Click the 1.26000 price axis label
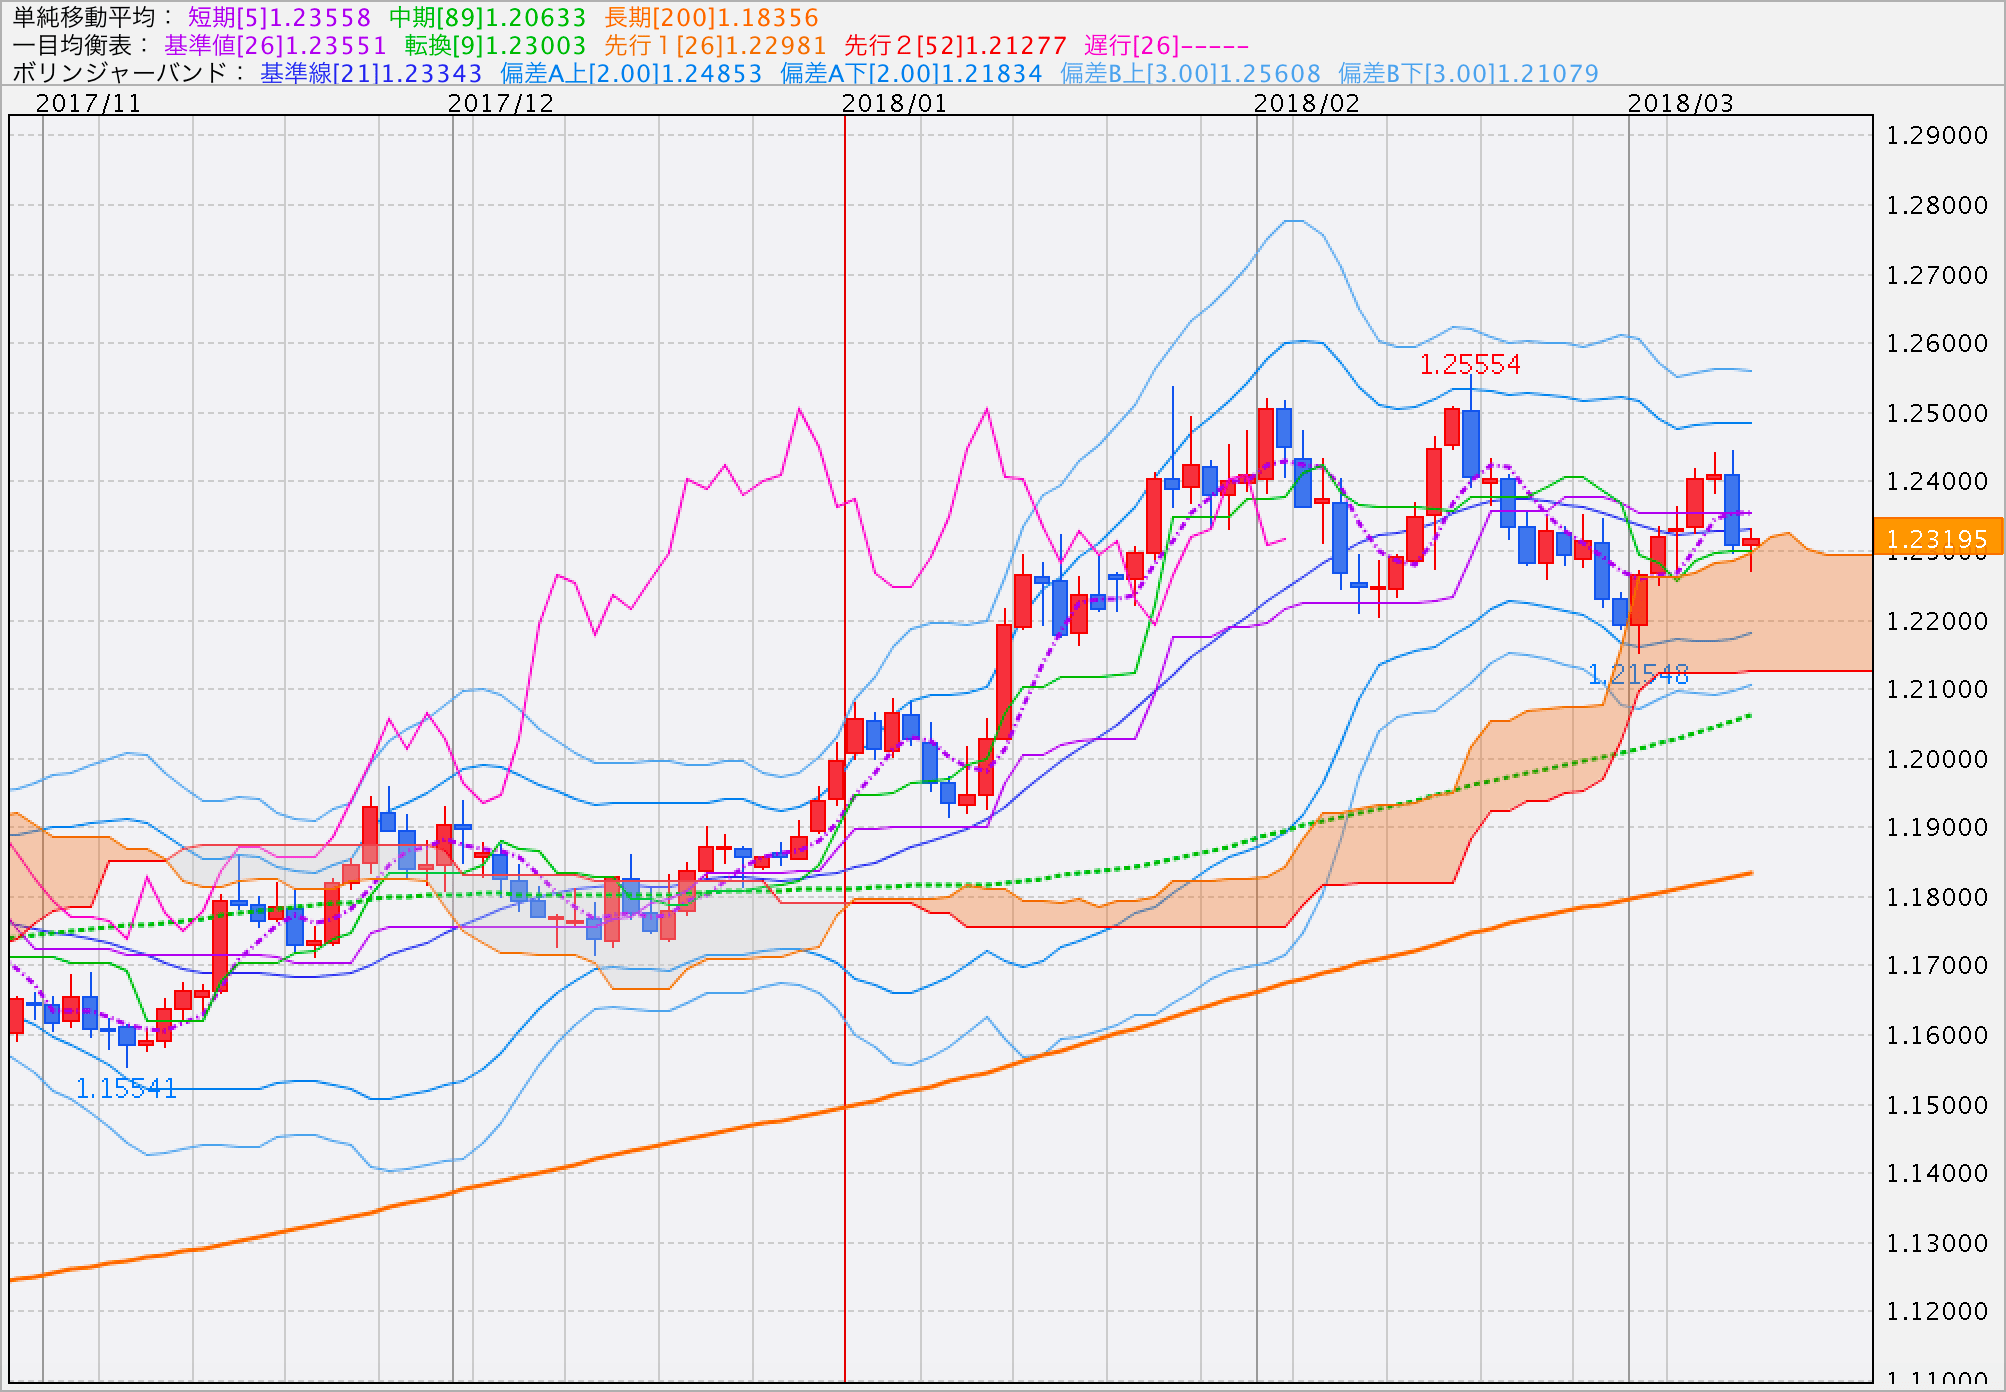This screenshot has height=1392, width=2006. [x=1937, y=343]
